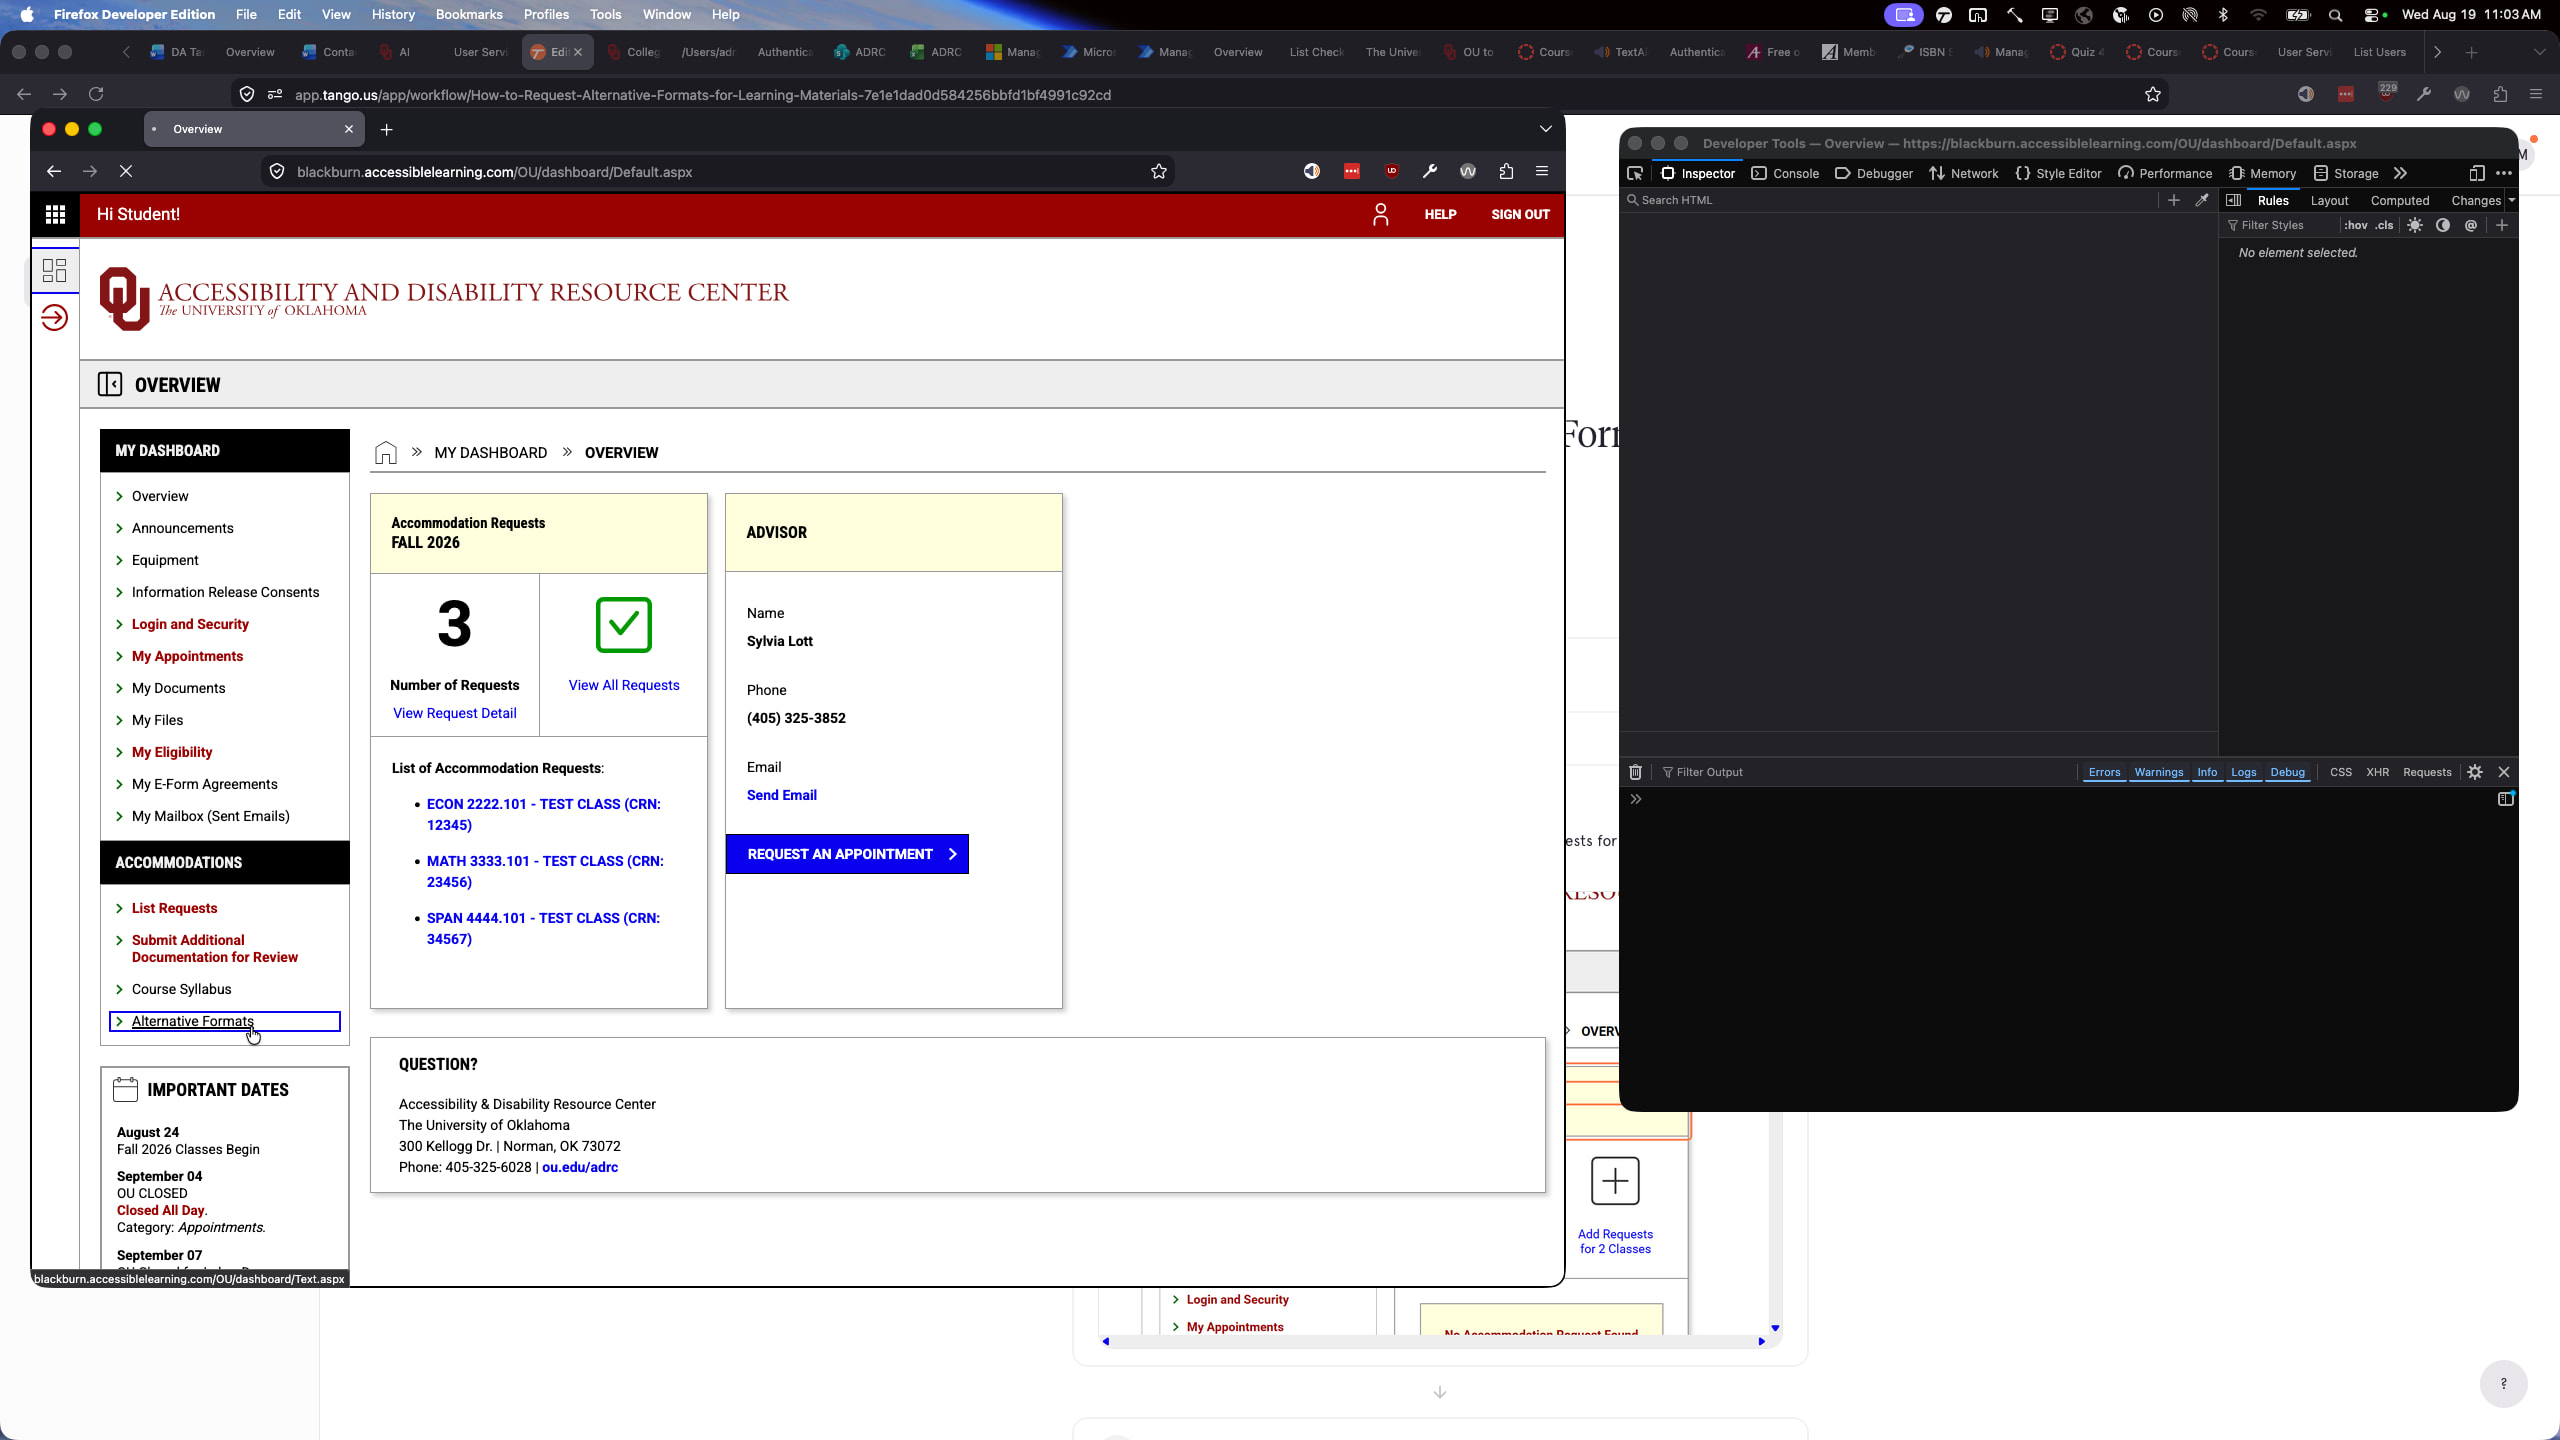Image resolution: width=2560 pixels, height=1440 pixels.
Task: Open the sidebar tabs overflow dropdown
Action: click(2511, 201)
